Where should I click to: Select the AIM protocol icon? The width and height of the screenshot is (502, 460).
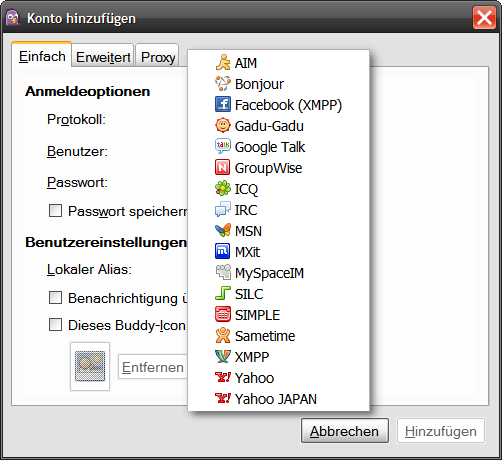(223, 62)
